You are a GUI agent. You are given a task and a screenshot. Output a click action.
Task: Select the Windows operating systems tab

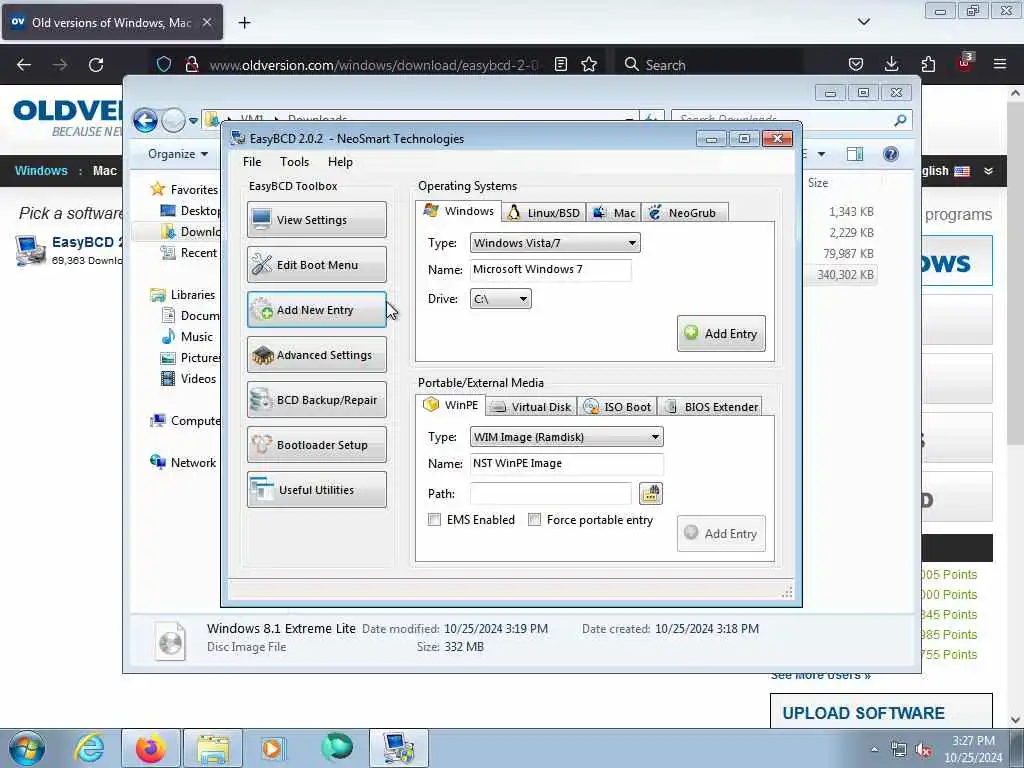point(458,211)
